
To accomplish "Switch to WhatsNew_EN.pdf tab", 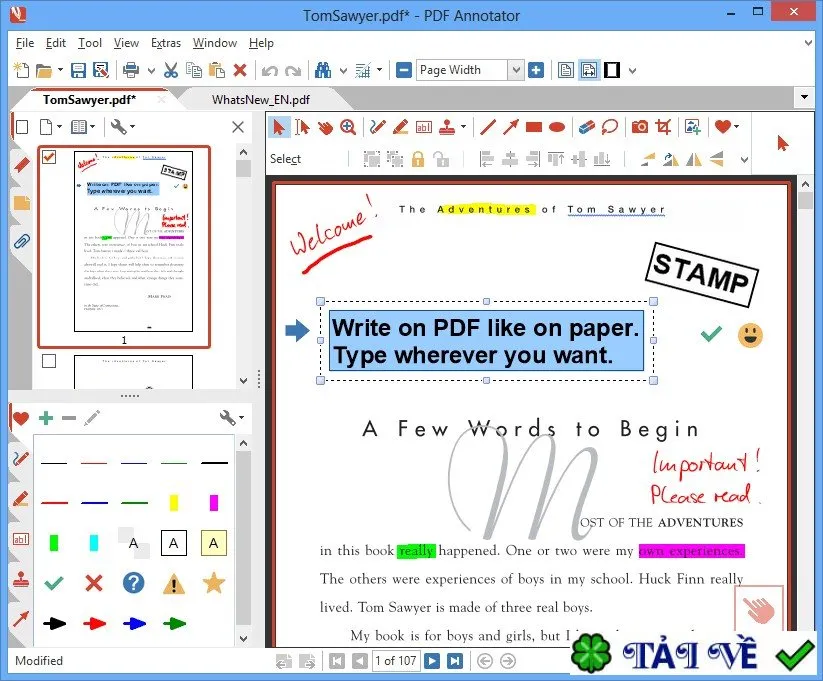I will pos(260,100).
